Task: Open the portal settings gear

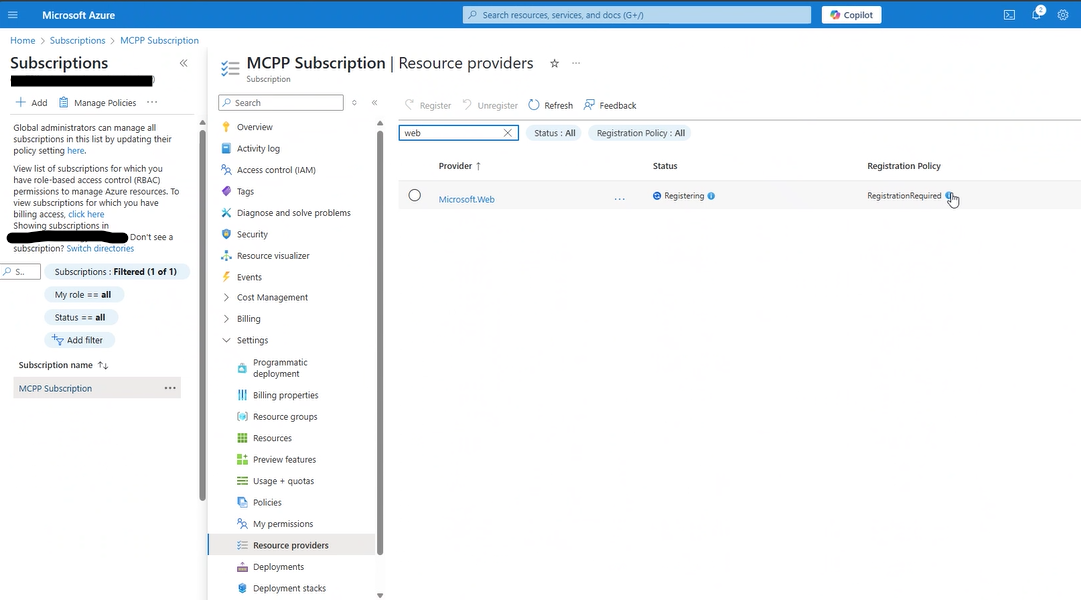Action: point(1062,14)
